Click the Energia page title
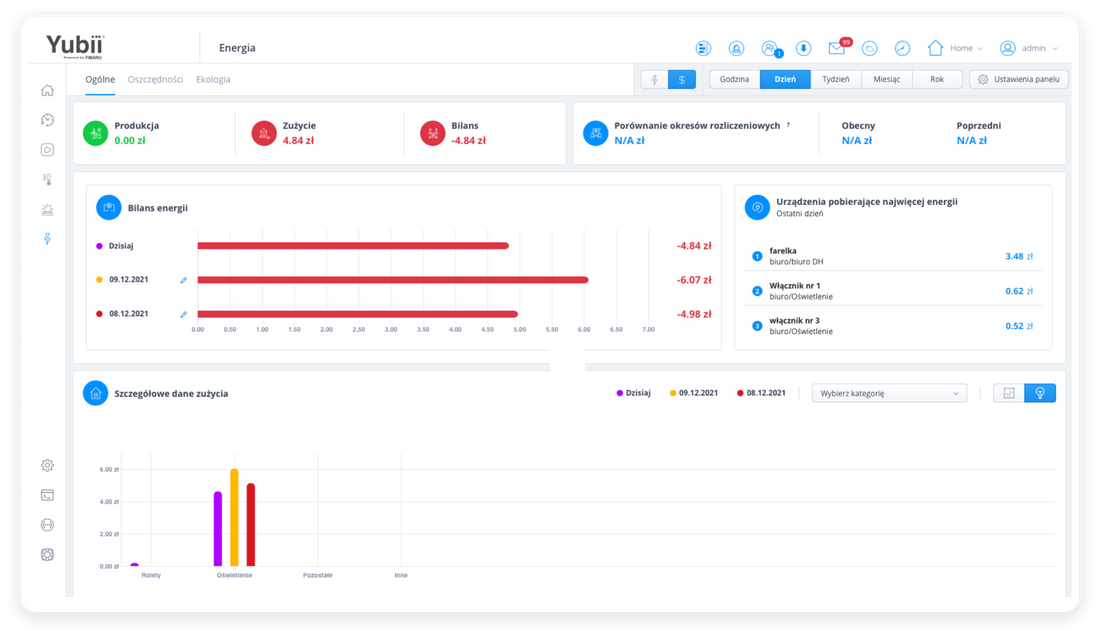This screenshot has width=1100, height=637. coord(237,48)
